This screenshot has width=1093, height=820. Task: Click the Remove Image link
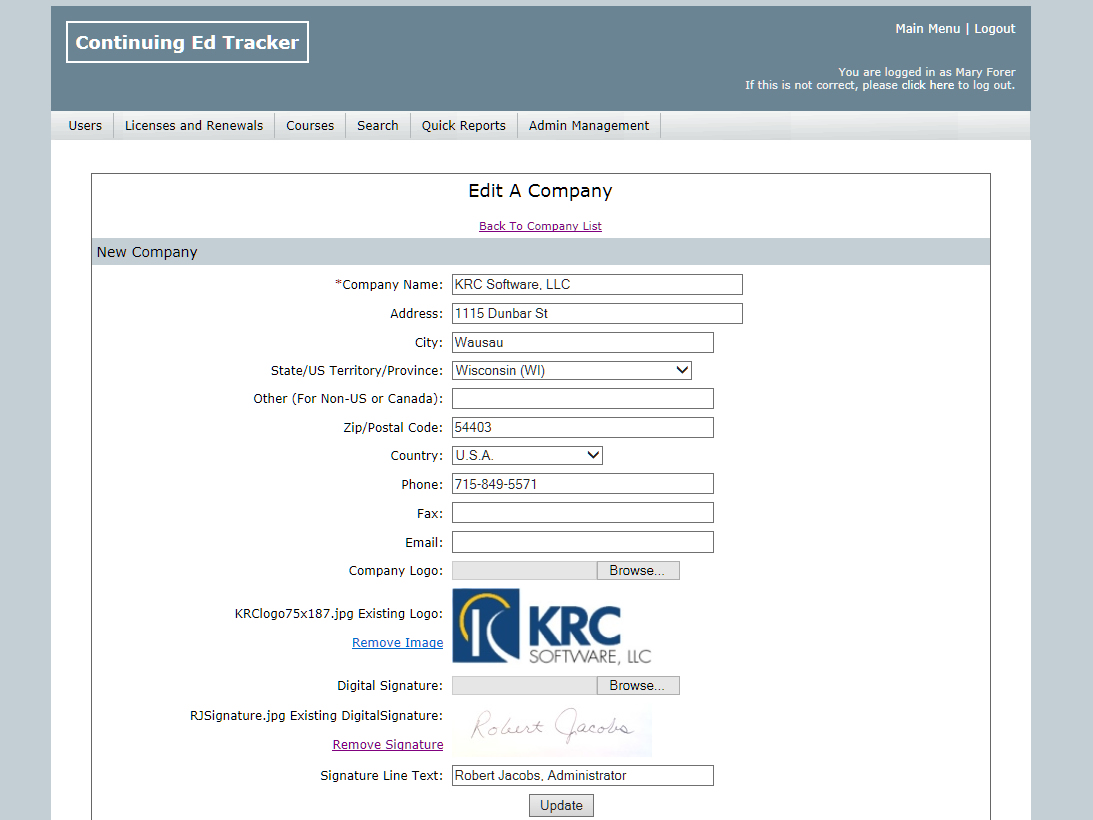click(397, 643)
